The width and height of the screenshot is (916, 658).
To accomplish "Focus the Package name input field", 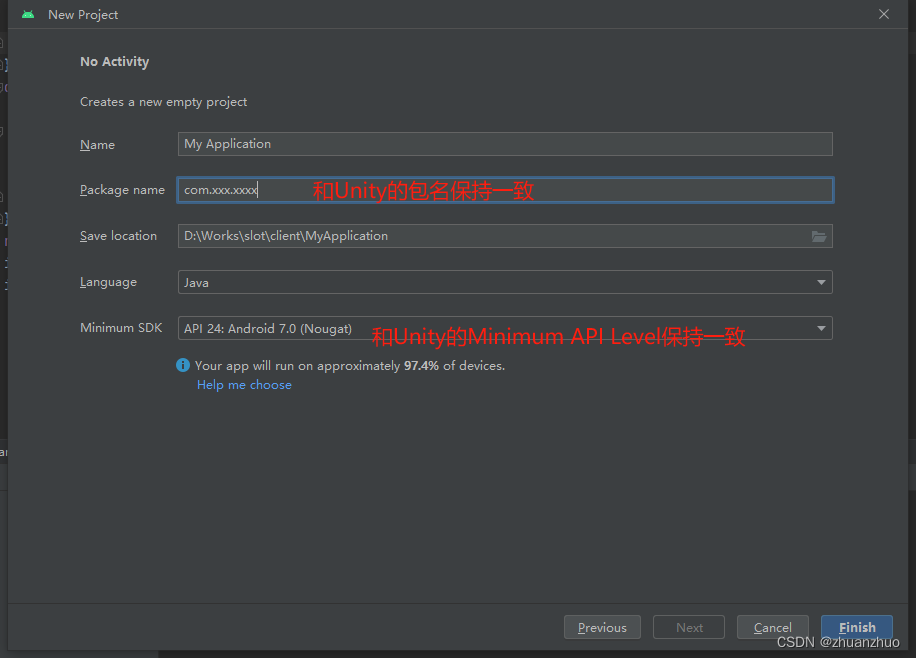I will pyautogui.click(x=505, y=190).
